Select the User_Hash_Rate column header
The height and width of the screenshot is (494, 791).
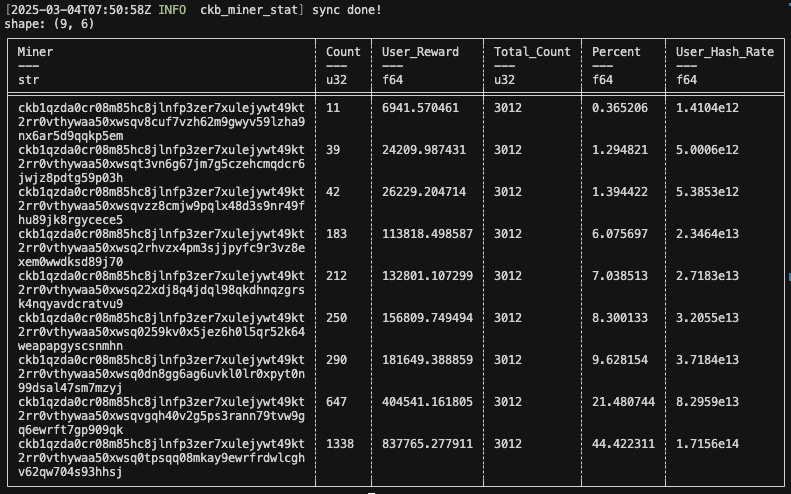click(725, 51)
